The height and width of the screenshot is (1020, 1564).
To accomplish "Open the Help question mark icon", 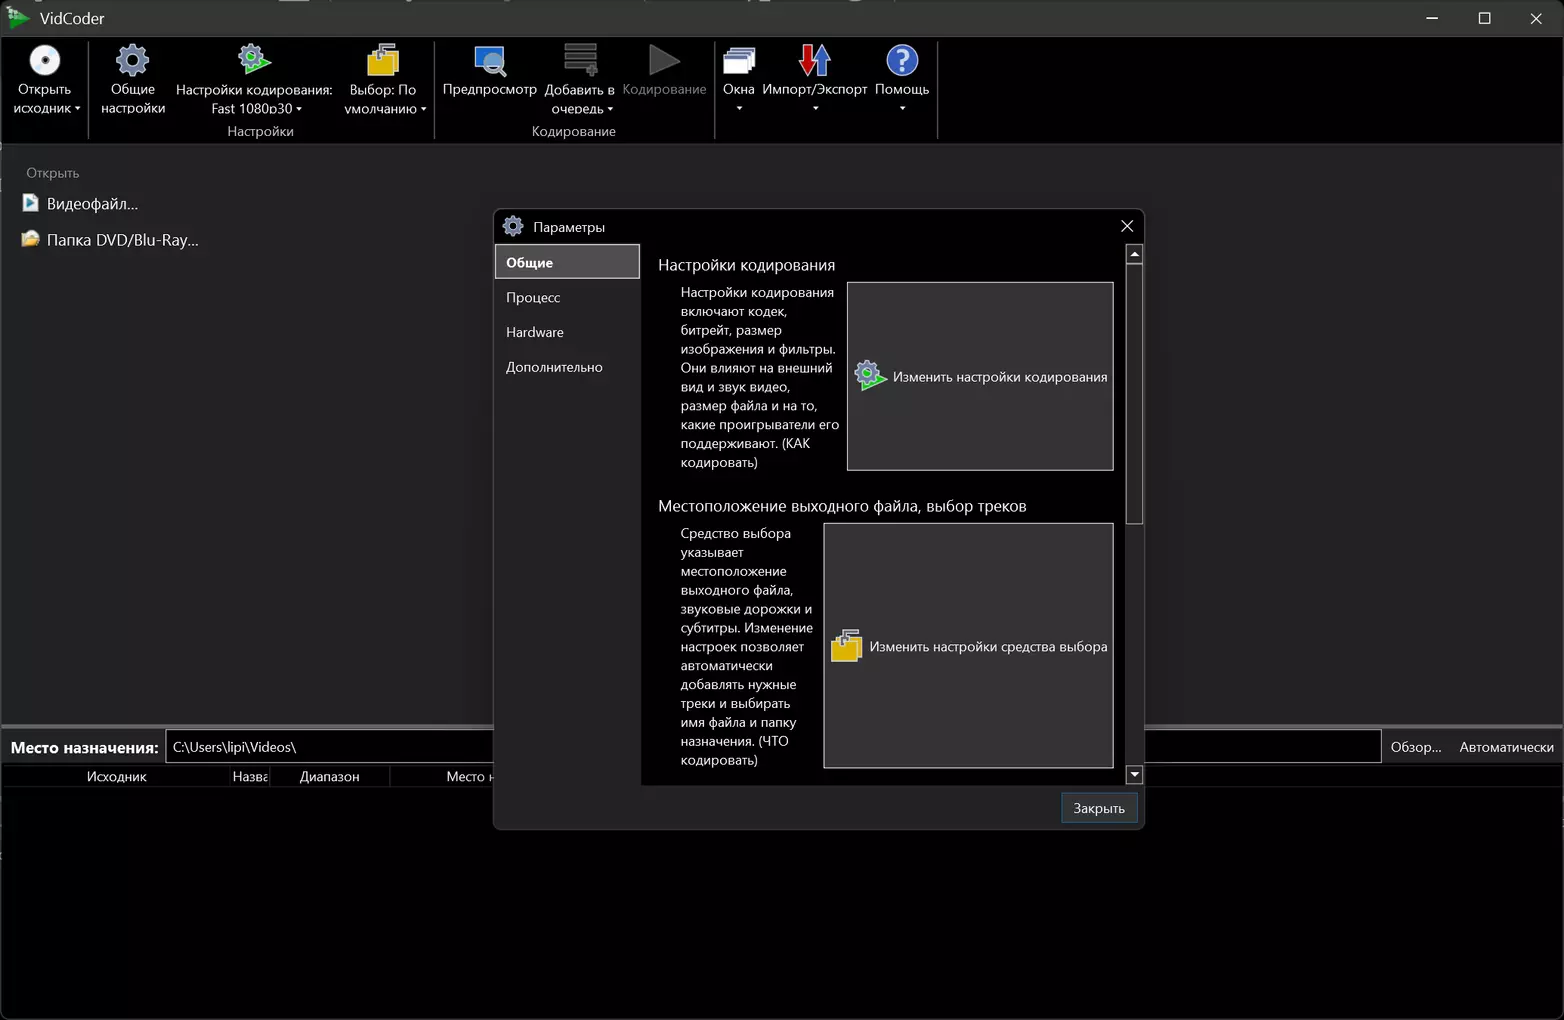I will click(901, 61).
